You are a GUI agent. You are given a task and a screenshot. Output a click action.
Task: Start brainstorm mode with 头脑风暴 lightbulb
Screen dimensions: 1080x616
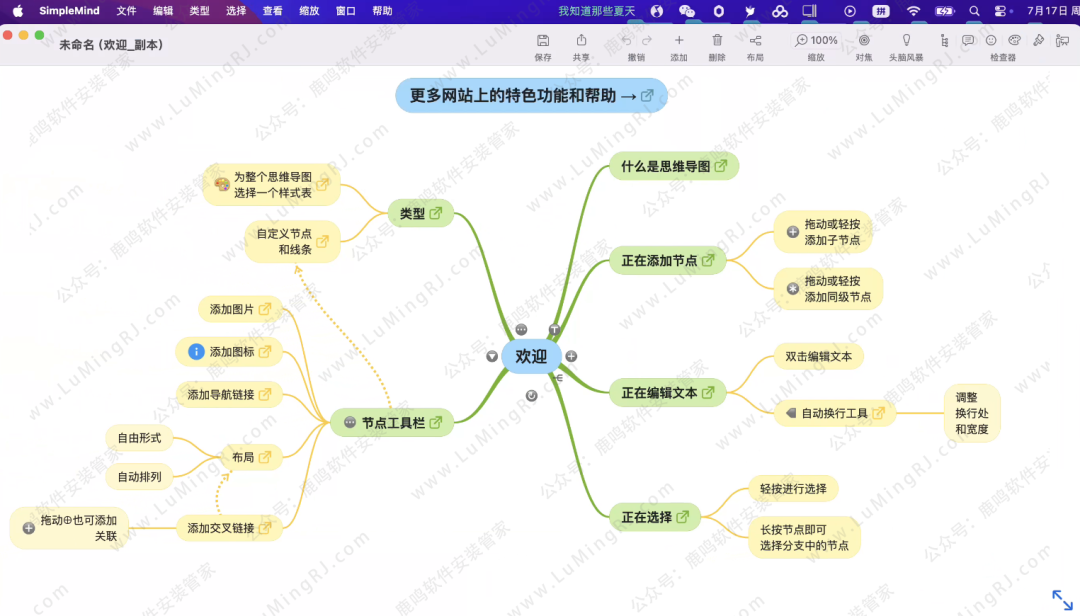click(905, 41)
